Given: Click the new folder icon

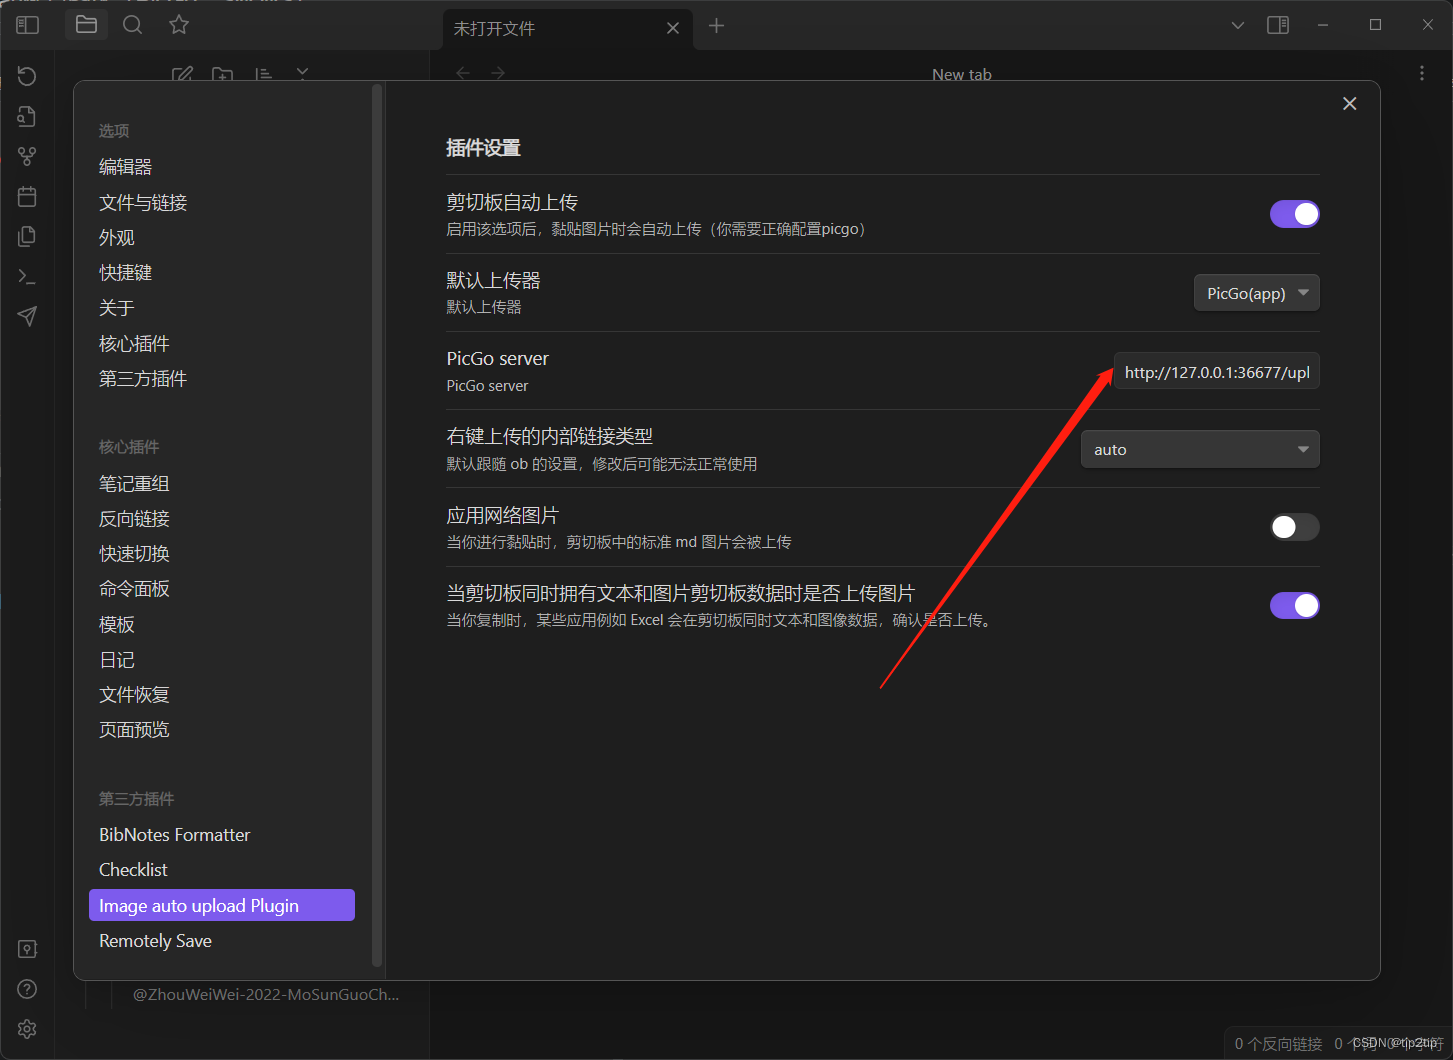Looking at the screenshot, I should (222, 74).
